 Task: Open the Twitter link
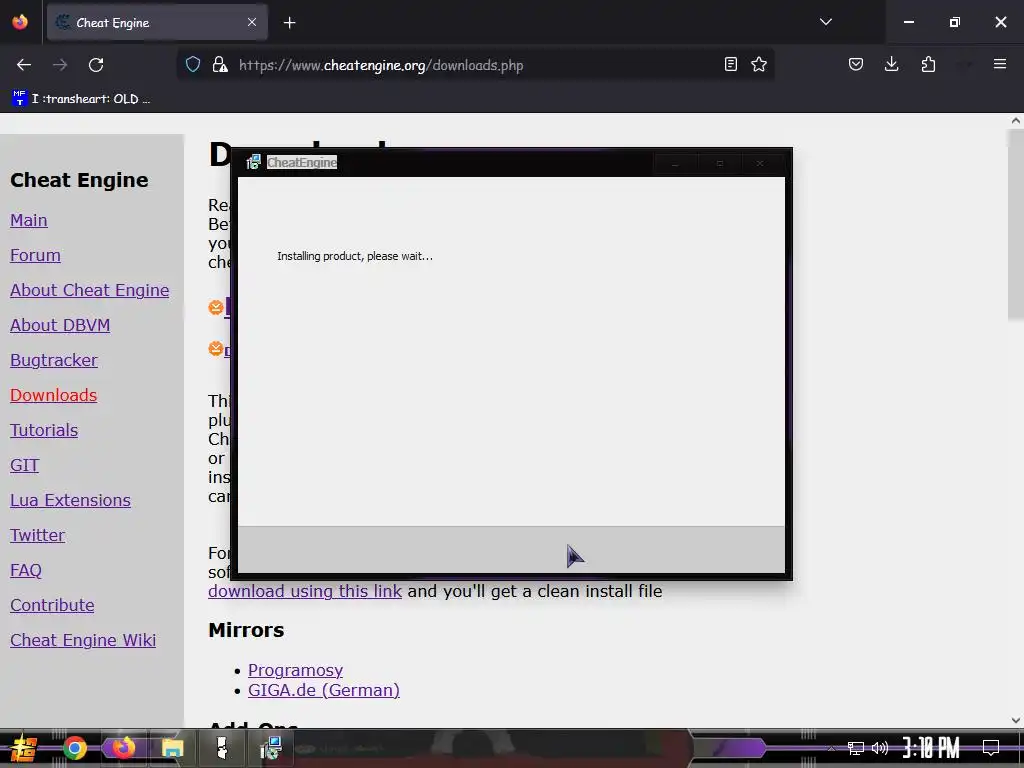(37, 536)
